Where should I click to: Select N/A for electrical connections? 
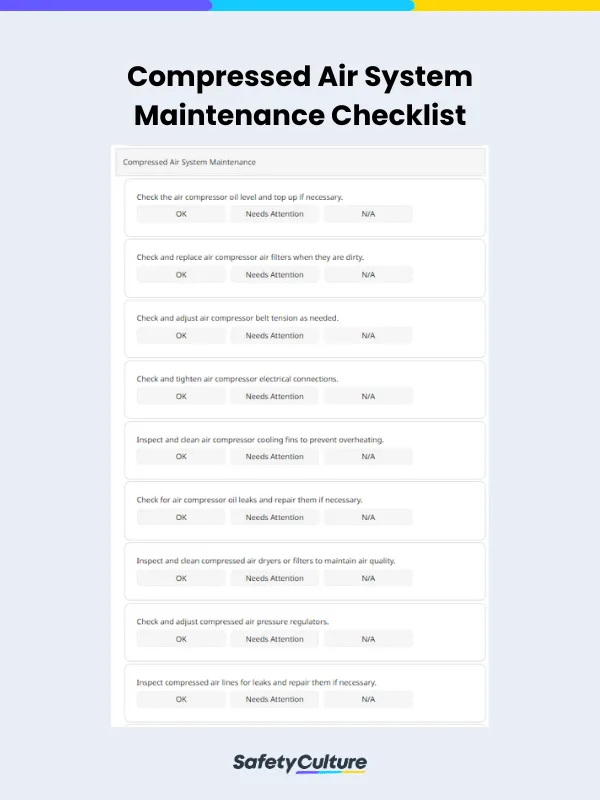pos(367,396)
